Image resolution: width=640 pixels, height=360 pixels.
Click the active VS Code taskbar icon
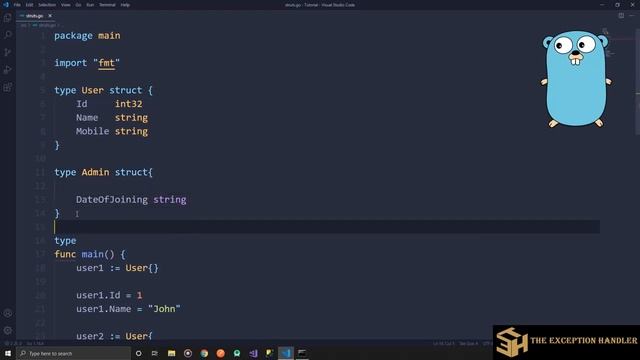286,353
